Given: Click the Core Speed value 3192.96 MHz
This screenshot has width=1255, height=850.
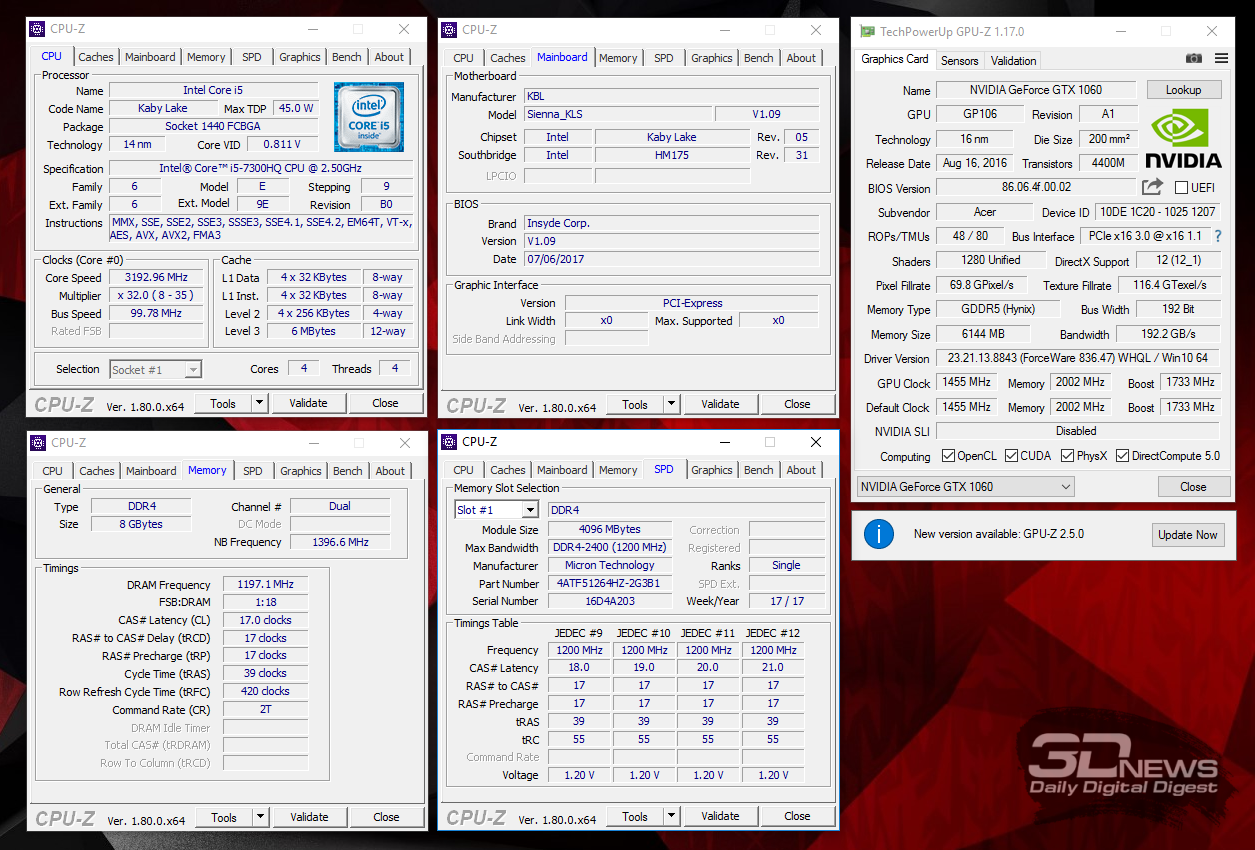Looking at the screenshot, I should [x=156, y=278].
